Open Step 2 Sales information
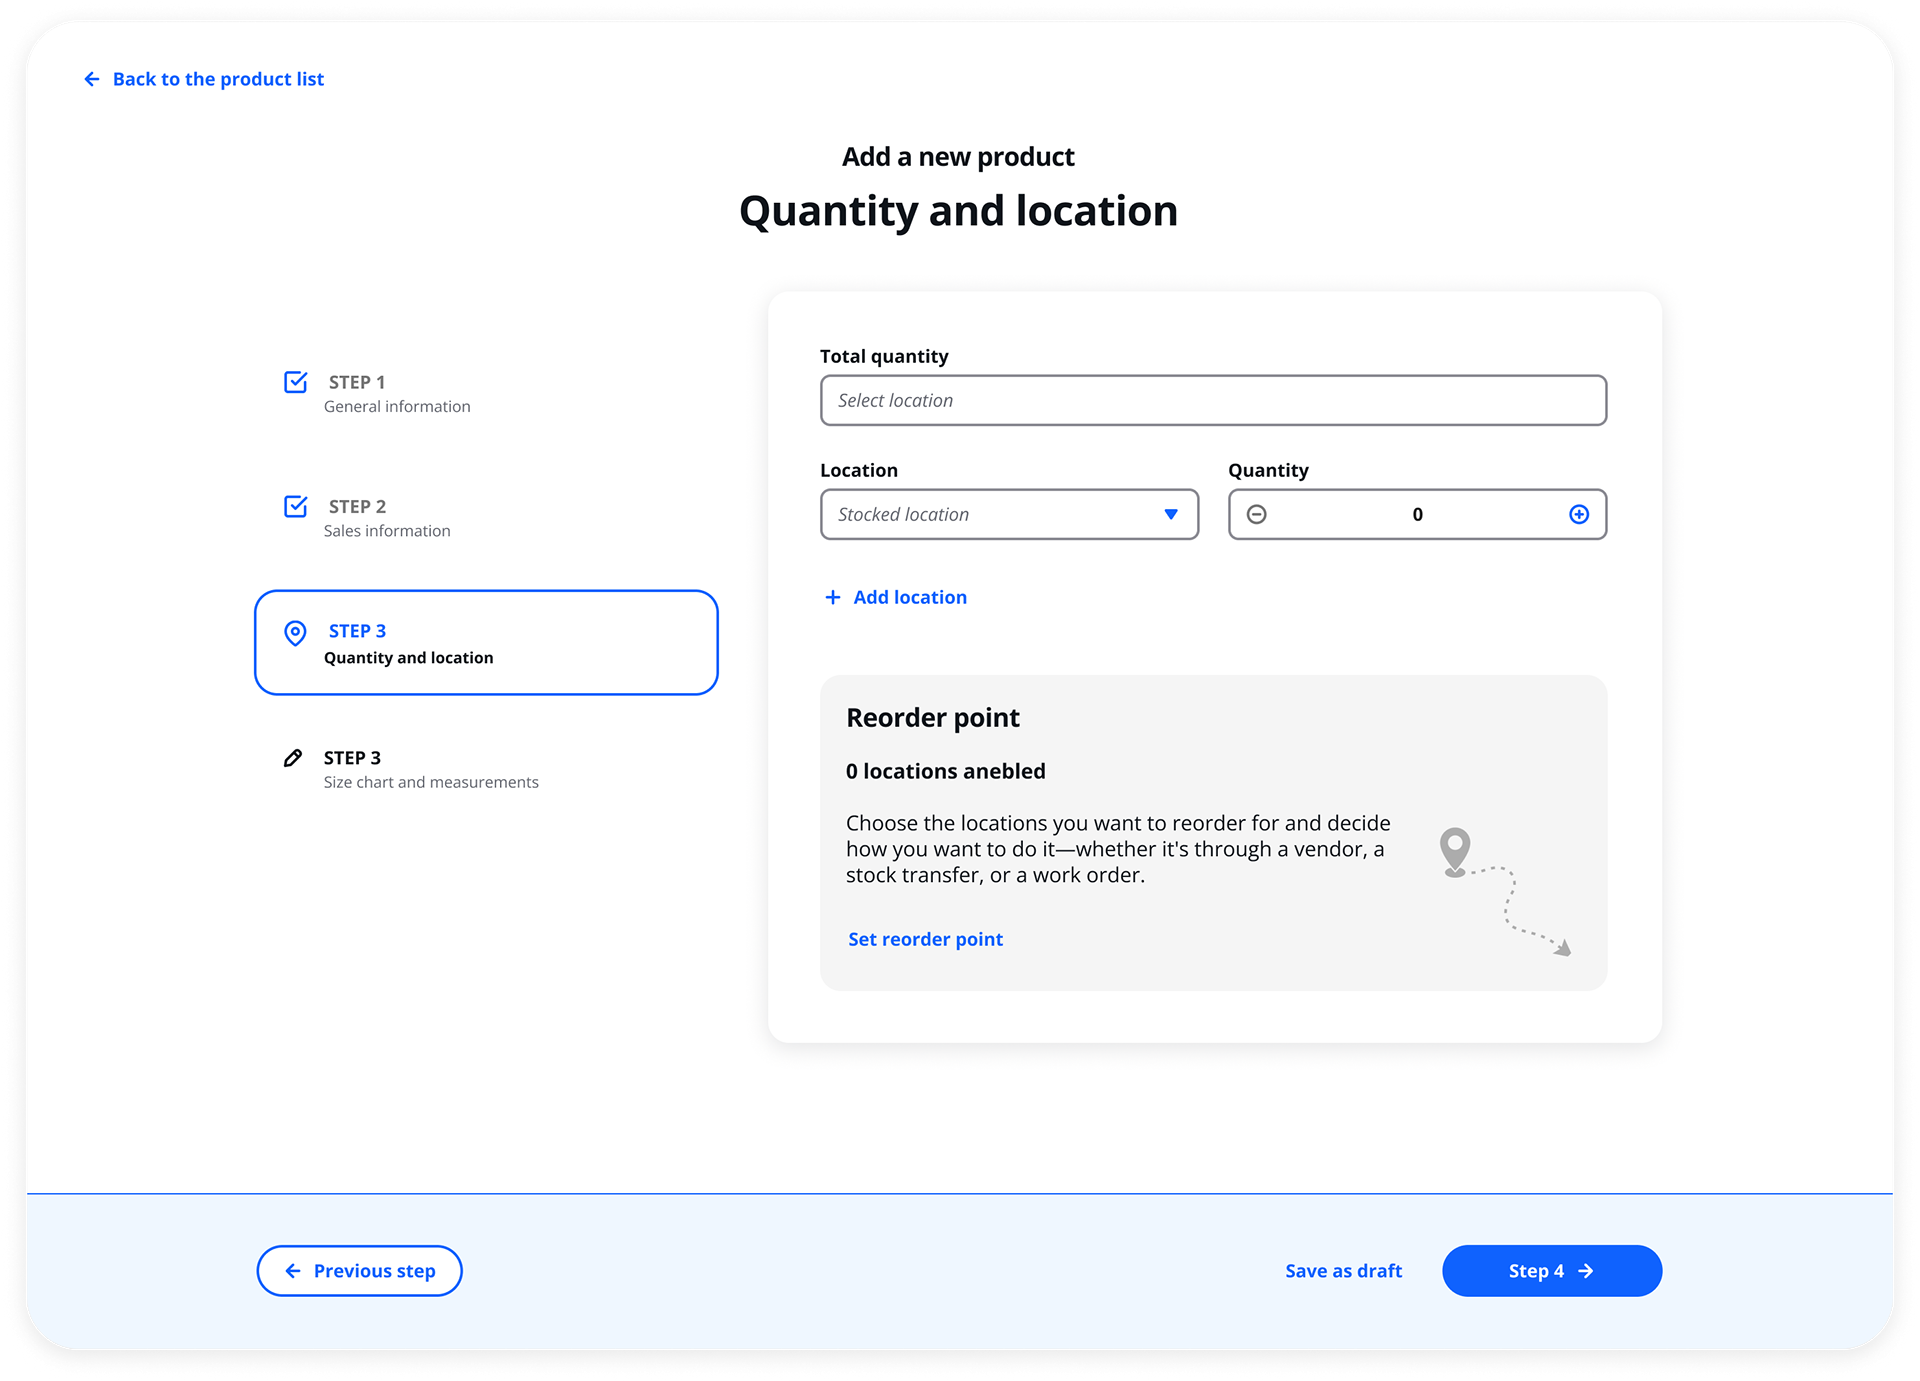 [387, 518]
